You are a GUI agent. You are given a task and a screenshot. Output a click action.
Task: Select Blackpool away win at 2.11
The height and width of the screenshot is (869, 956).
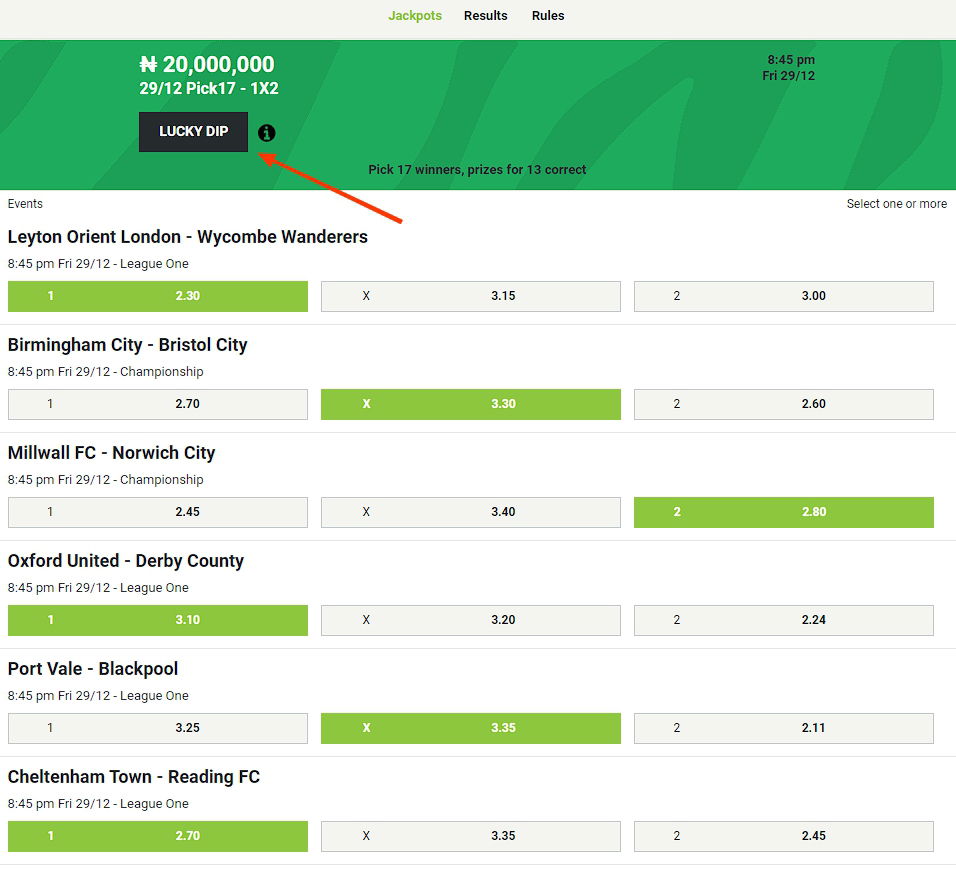(783, 728)
